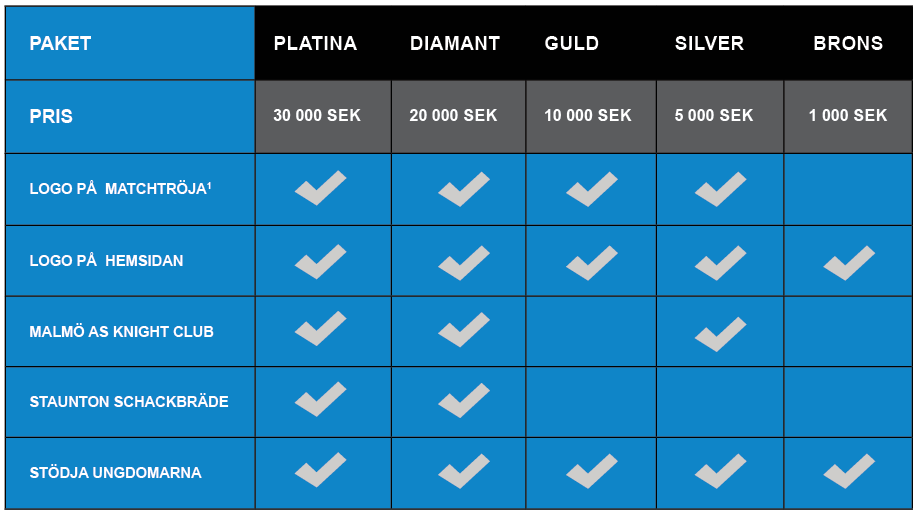Click the LOGO PÅ MATCHTRÖJA row label

tap(120, 189)
